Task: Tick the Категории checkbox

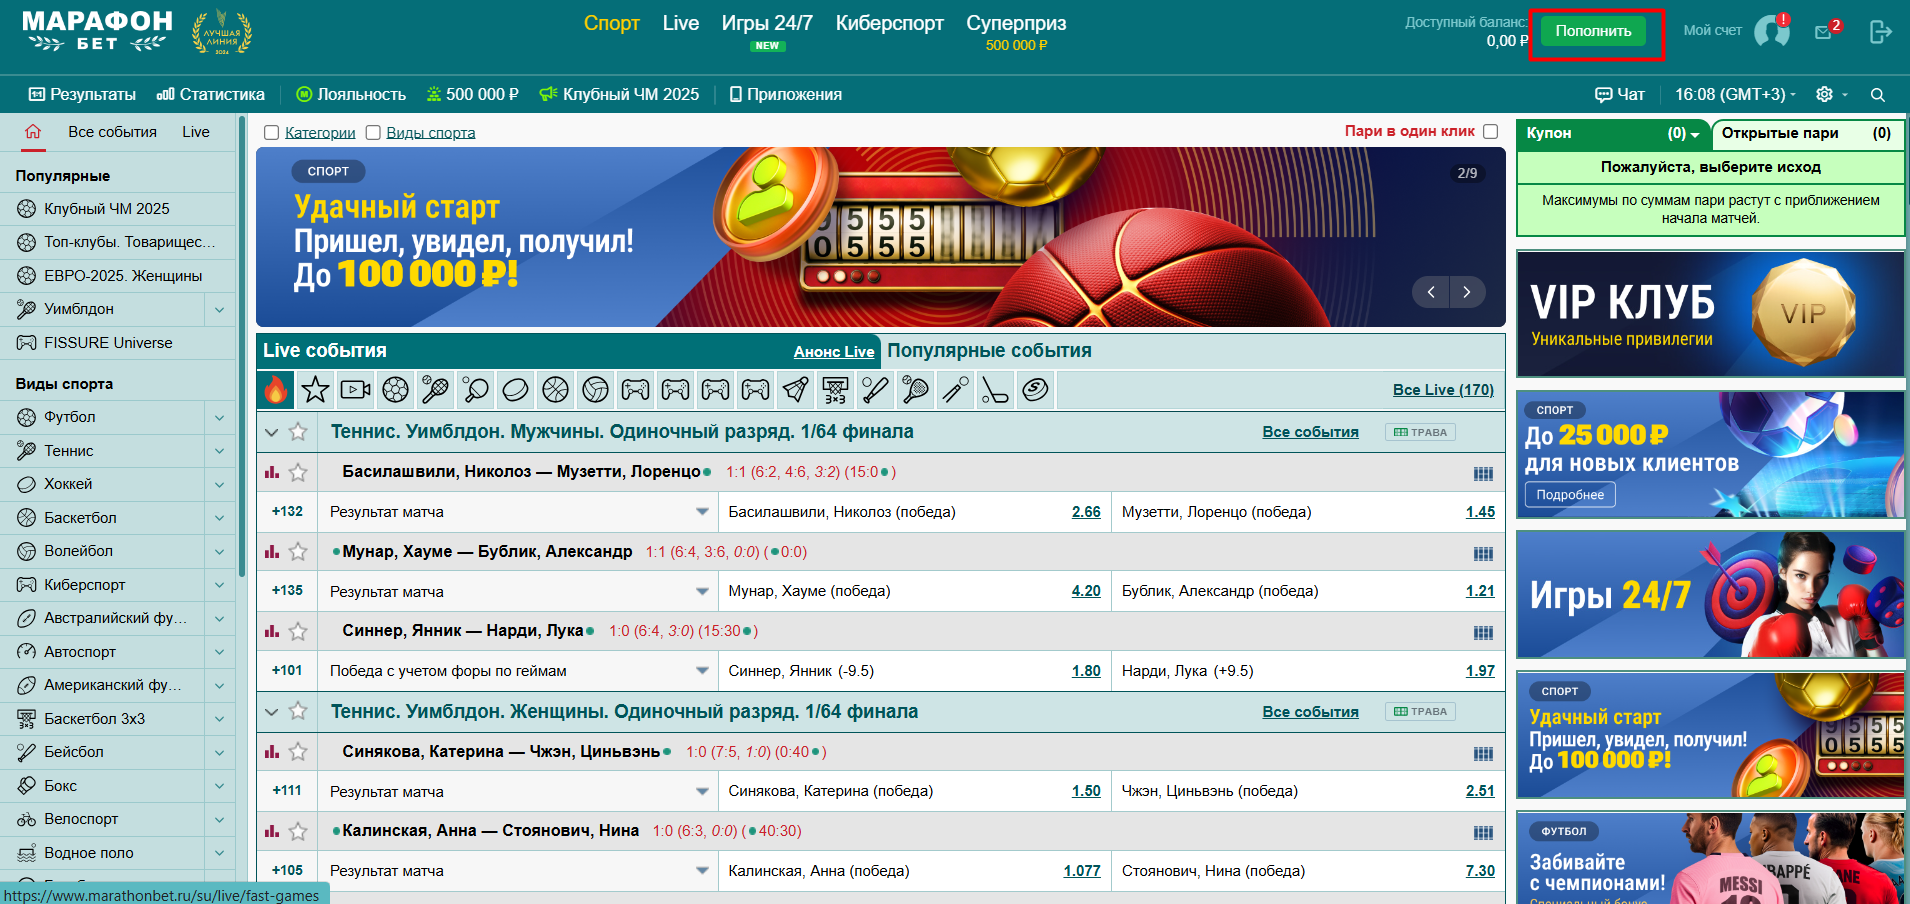Action: [271, 133]
